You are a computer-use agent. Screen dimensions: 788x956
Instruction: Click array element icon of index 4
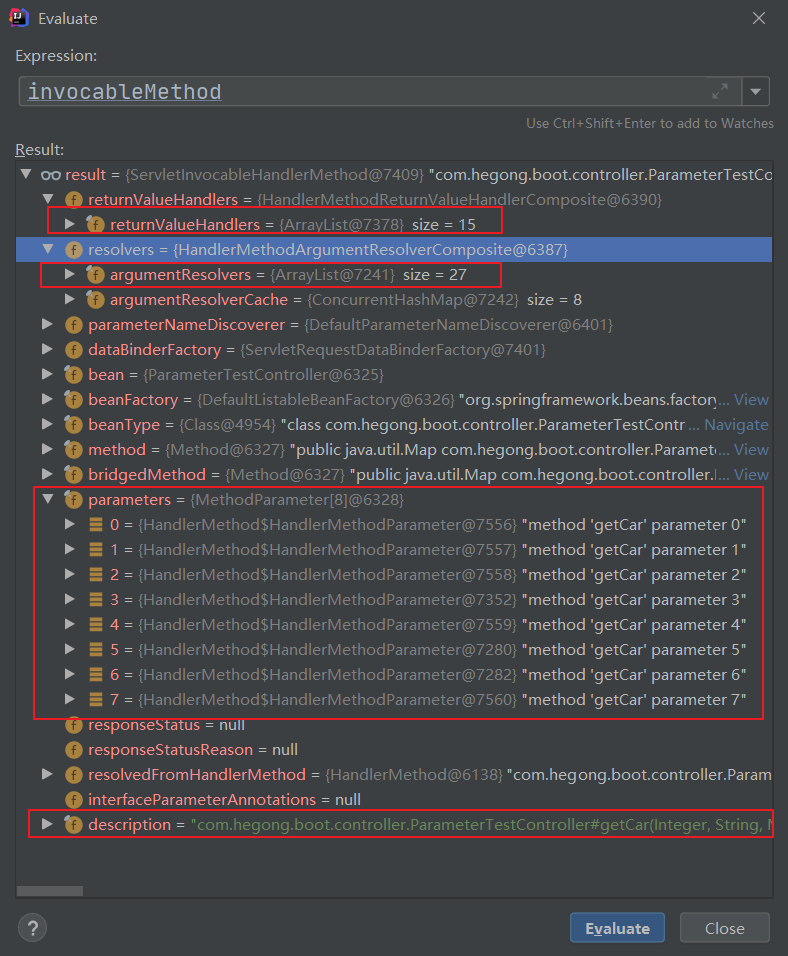[x=96, y=624]
